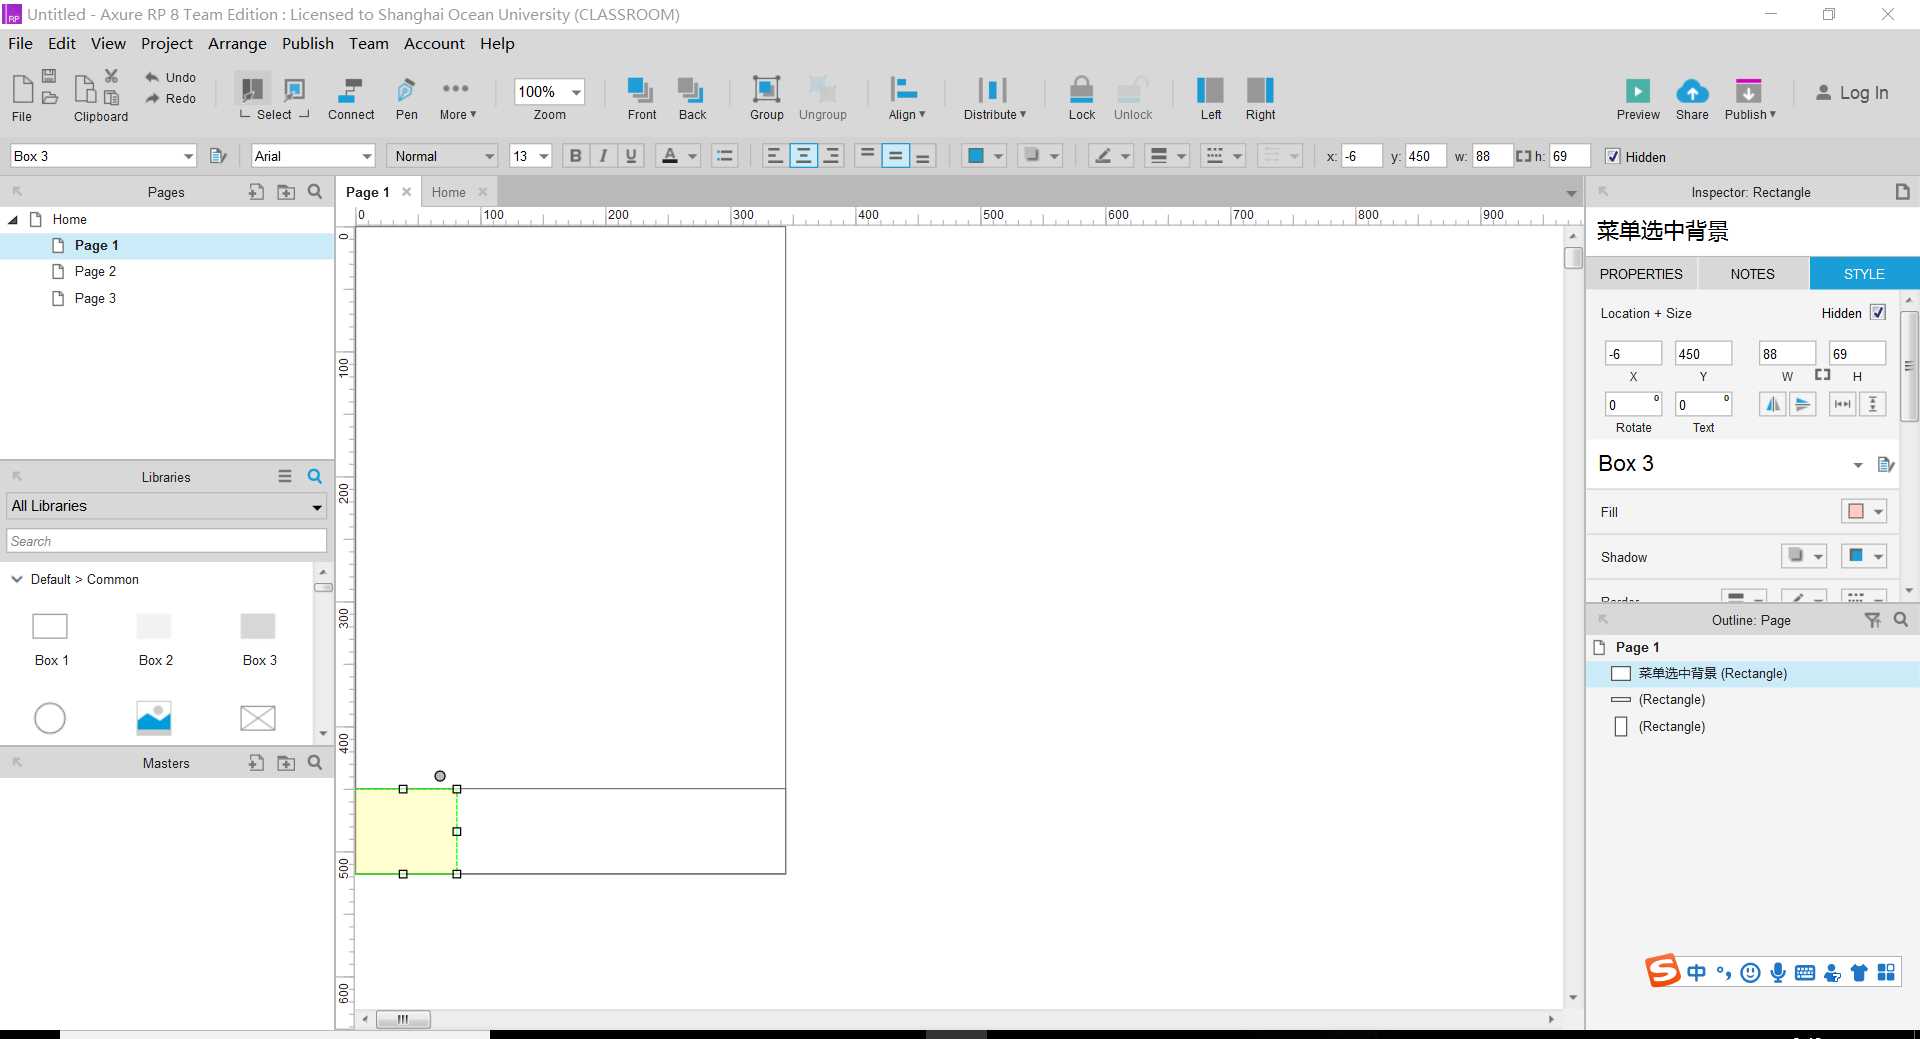Image resolution: width=1920 pixels, height=1039 pixels.
Task: Toggle Hidden checkbox in Inspector
Action: click(x=1878, y=312)
